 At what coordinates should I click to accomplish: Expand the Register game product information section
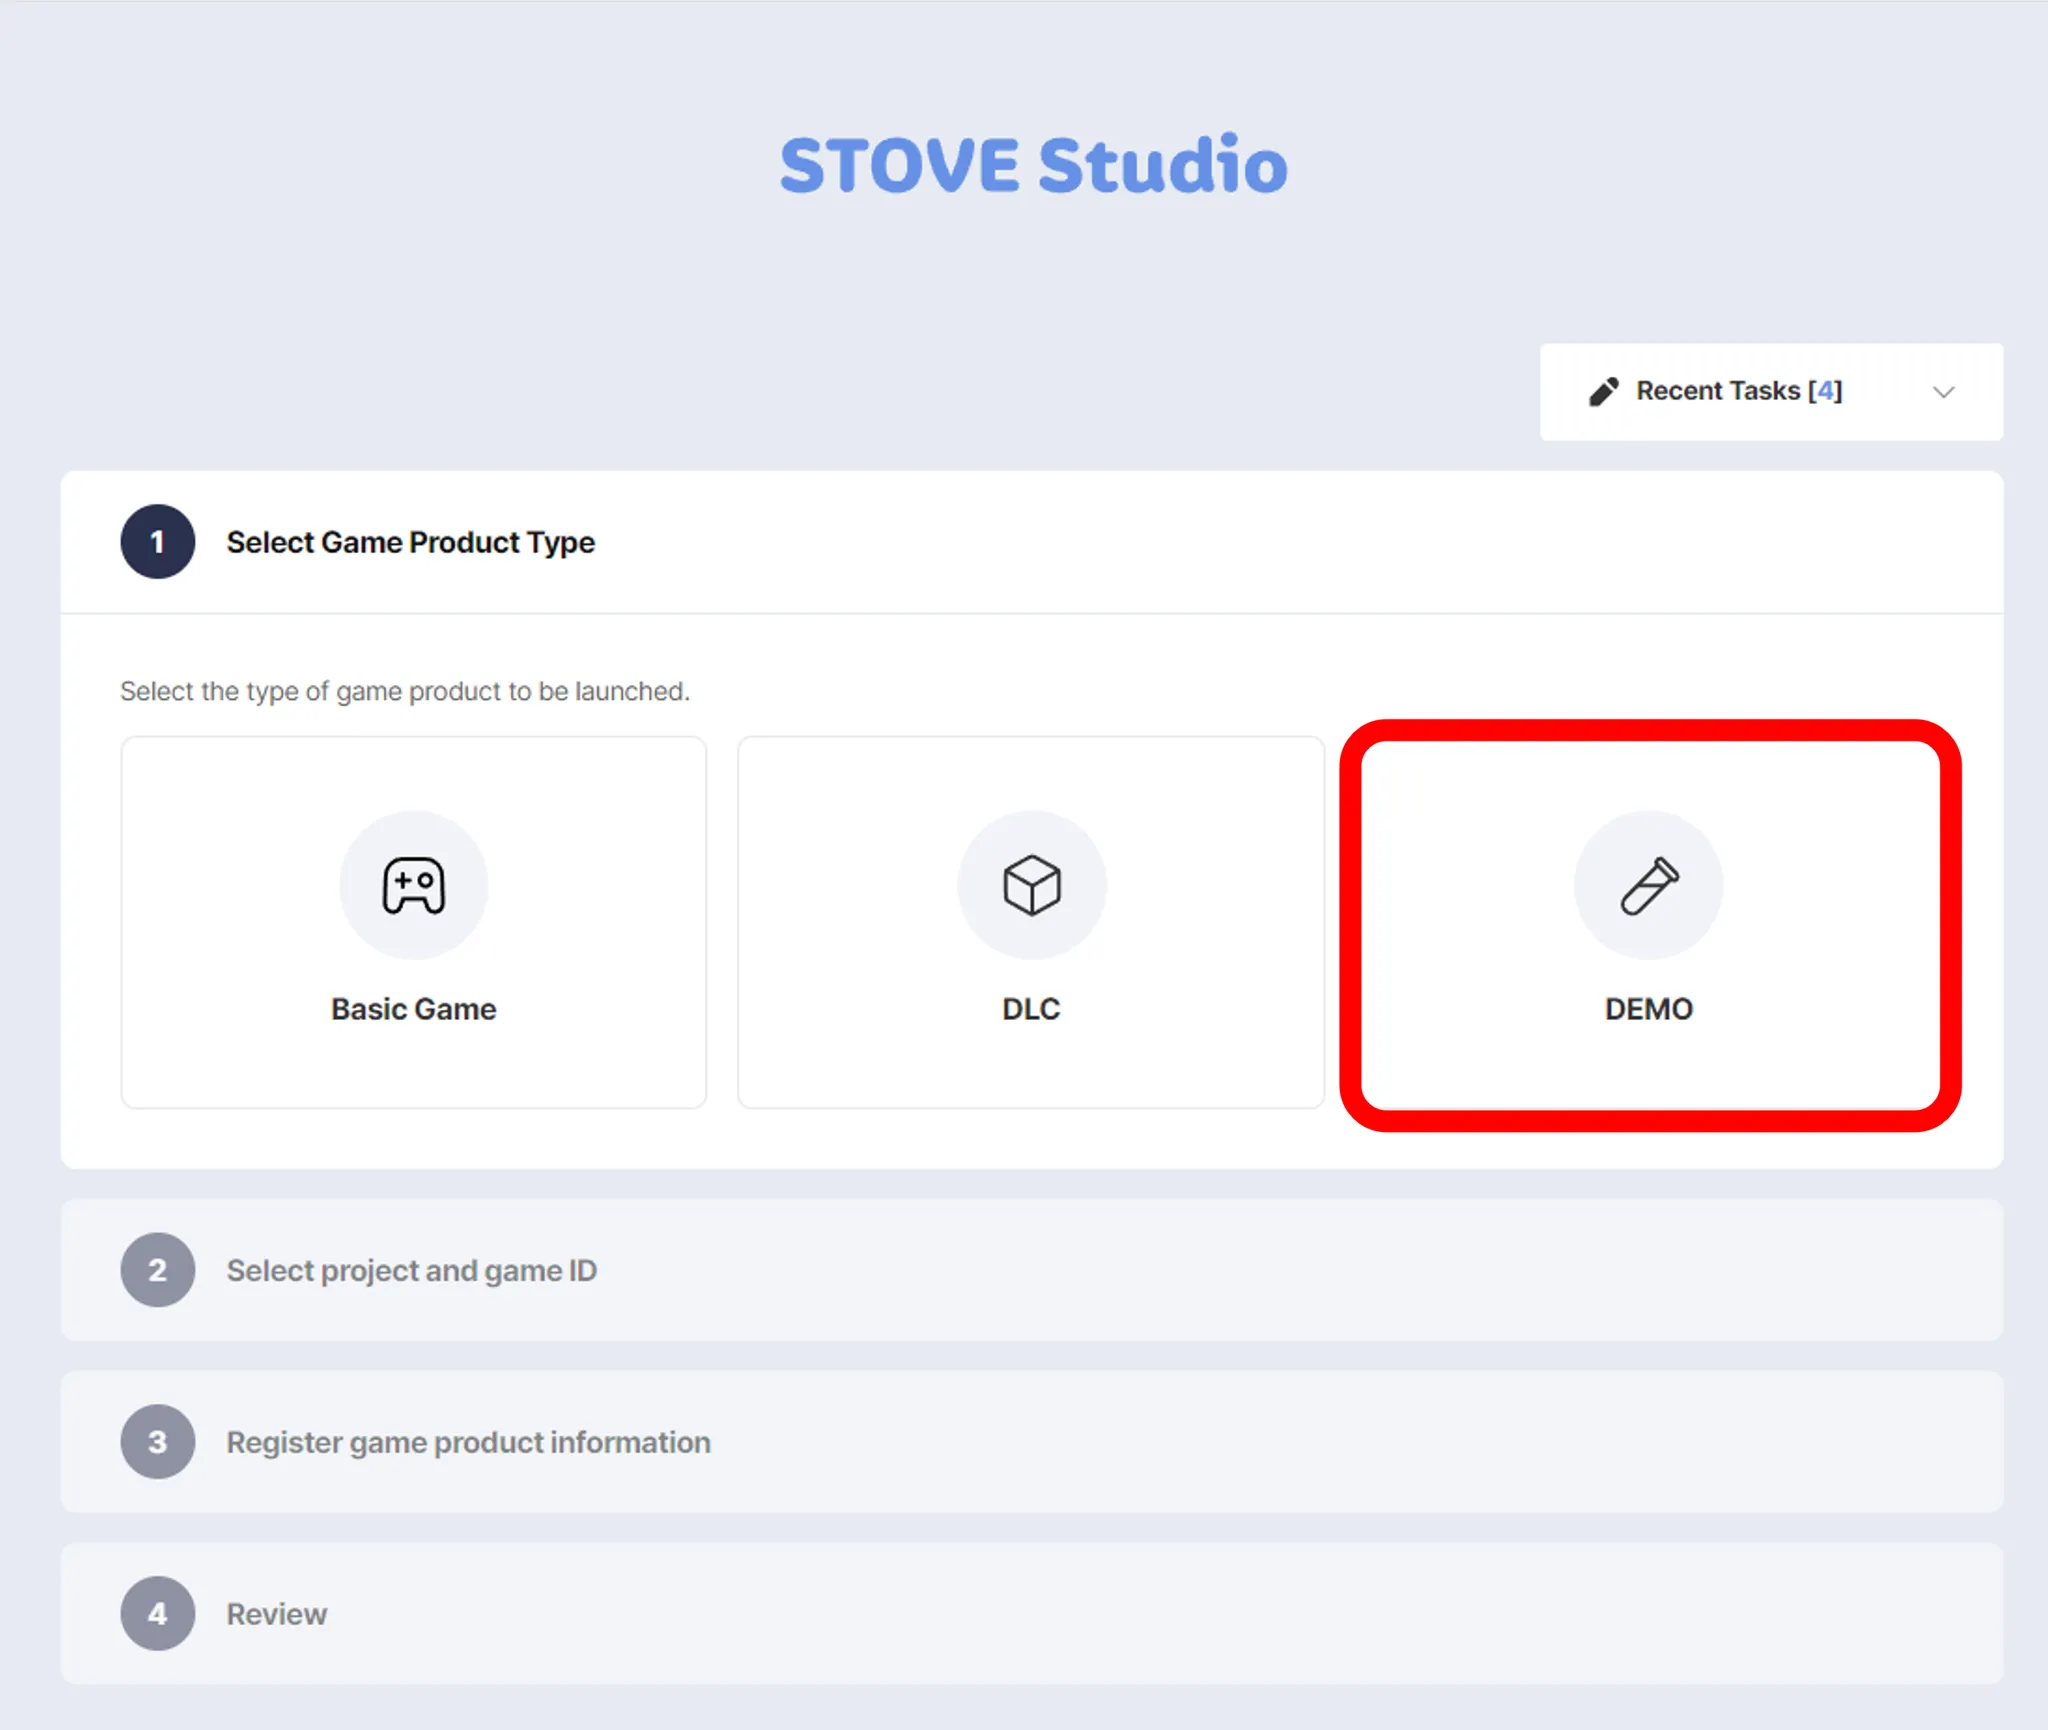tap(468, 1443)
